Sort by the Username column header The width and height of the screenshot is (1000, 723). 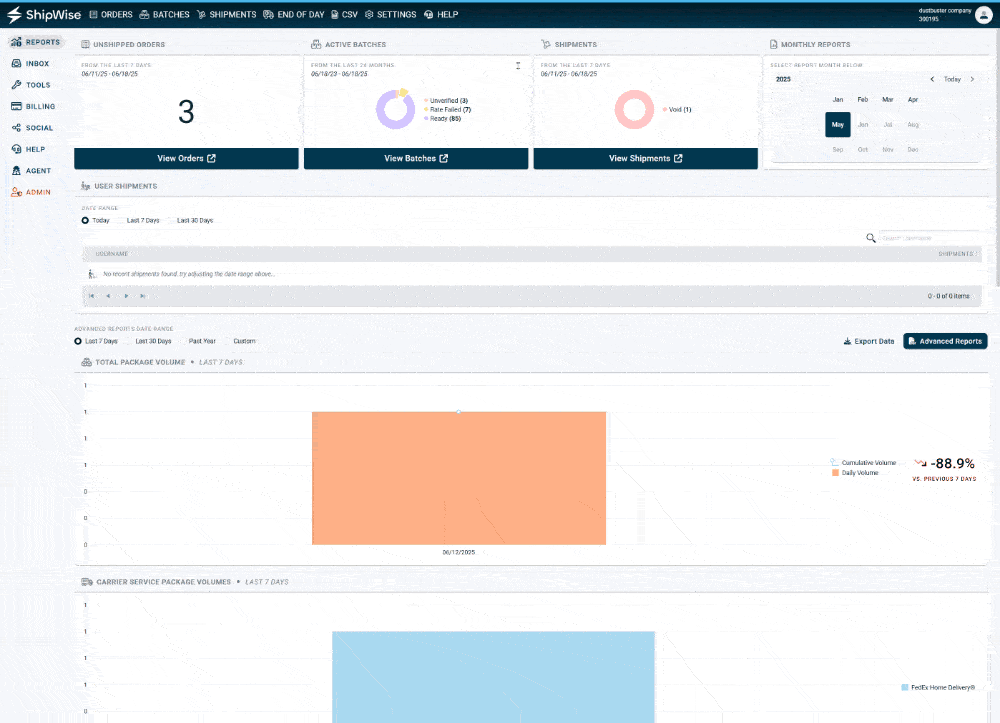[x=112, y=254]
